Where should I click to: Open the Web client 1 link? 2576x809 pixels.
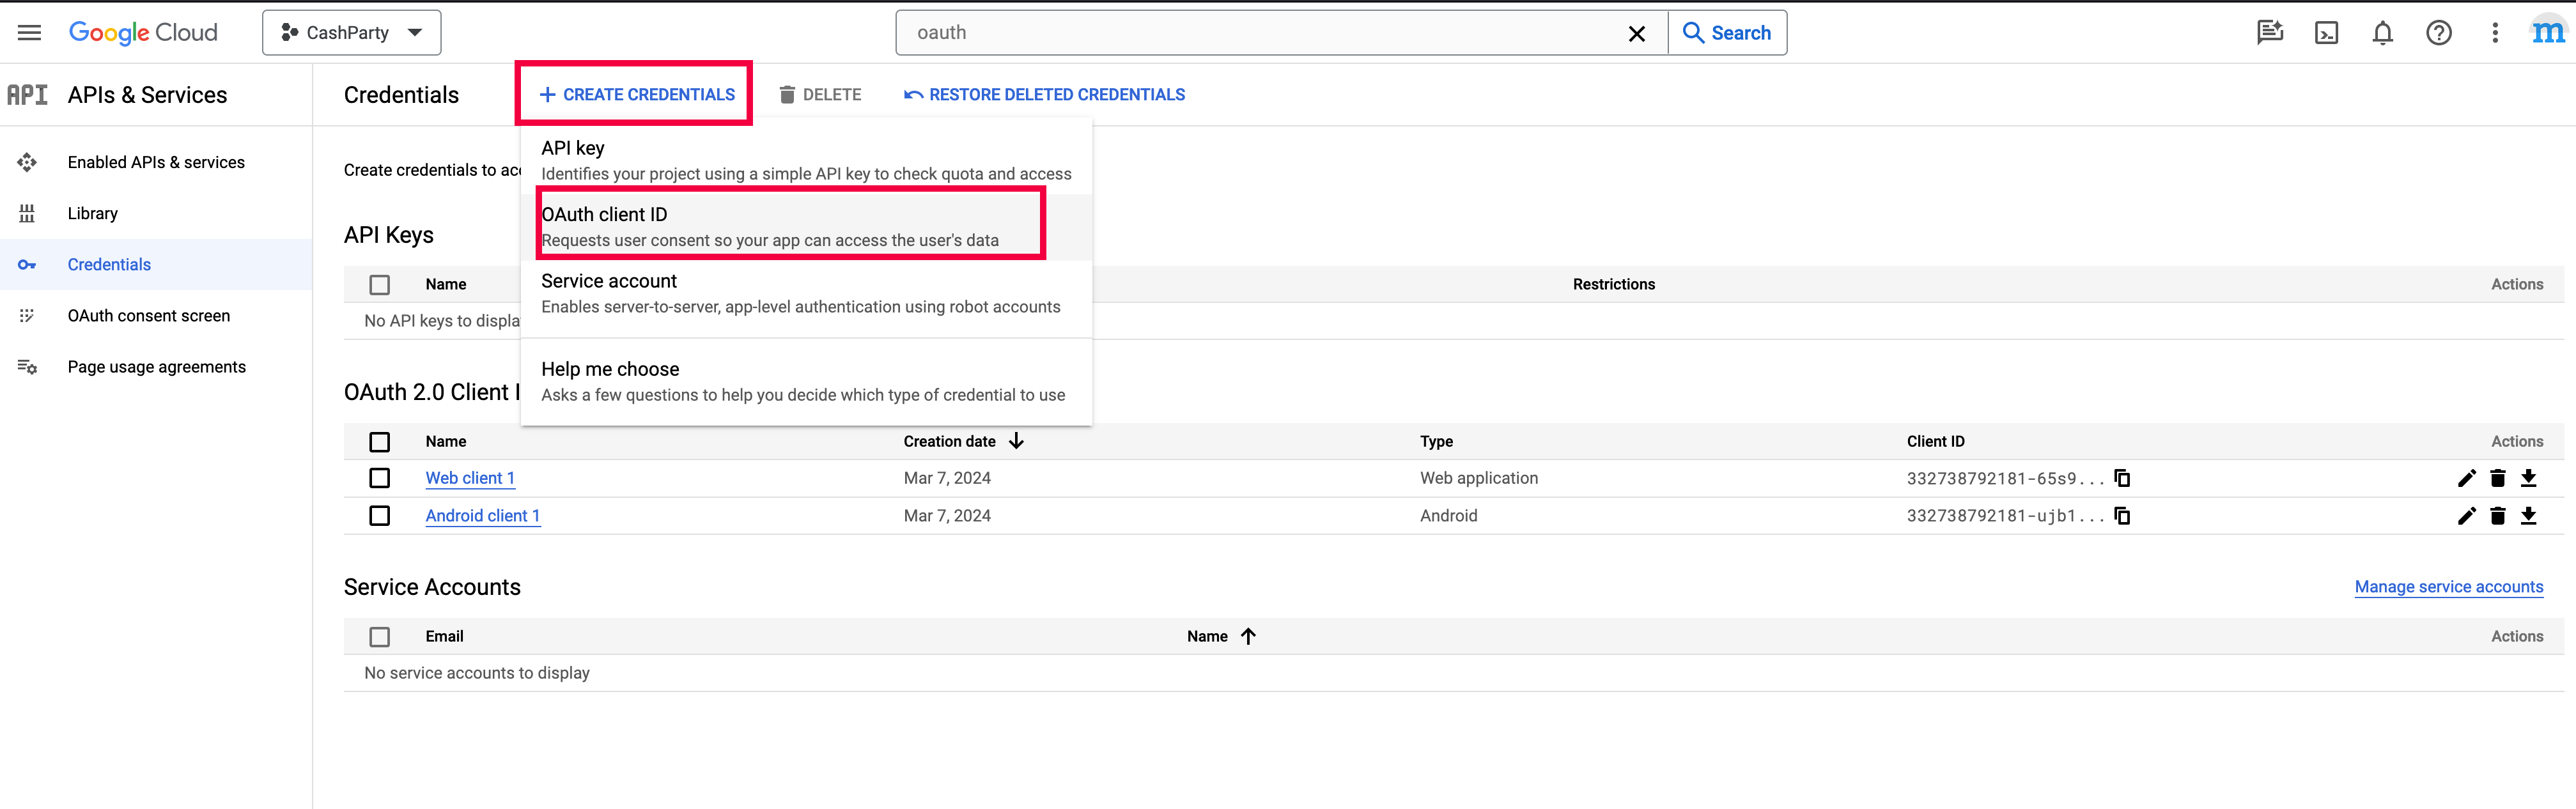click(470, 478)
